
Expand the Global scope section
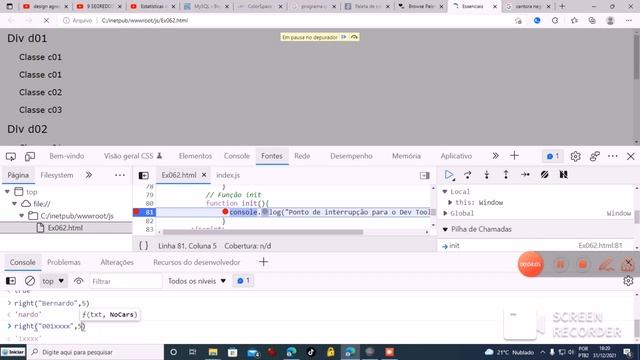(445, 213)
